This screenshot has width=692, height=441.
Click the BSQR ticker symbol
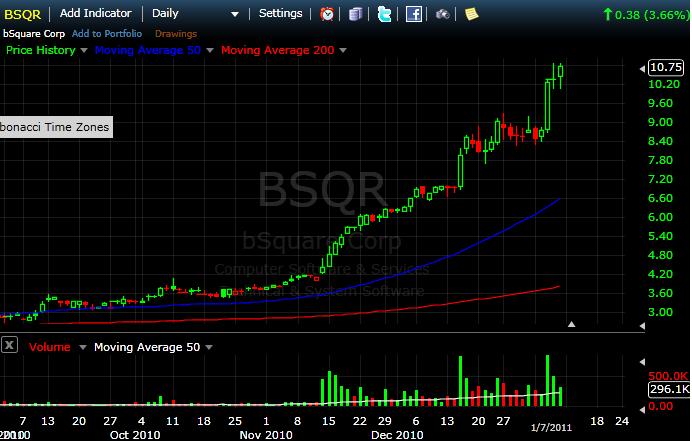(23, 15)
